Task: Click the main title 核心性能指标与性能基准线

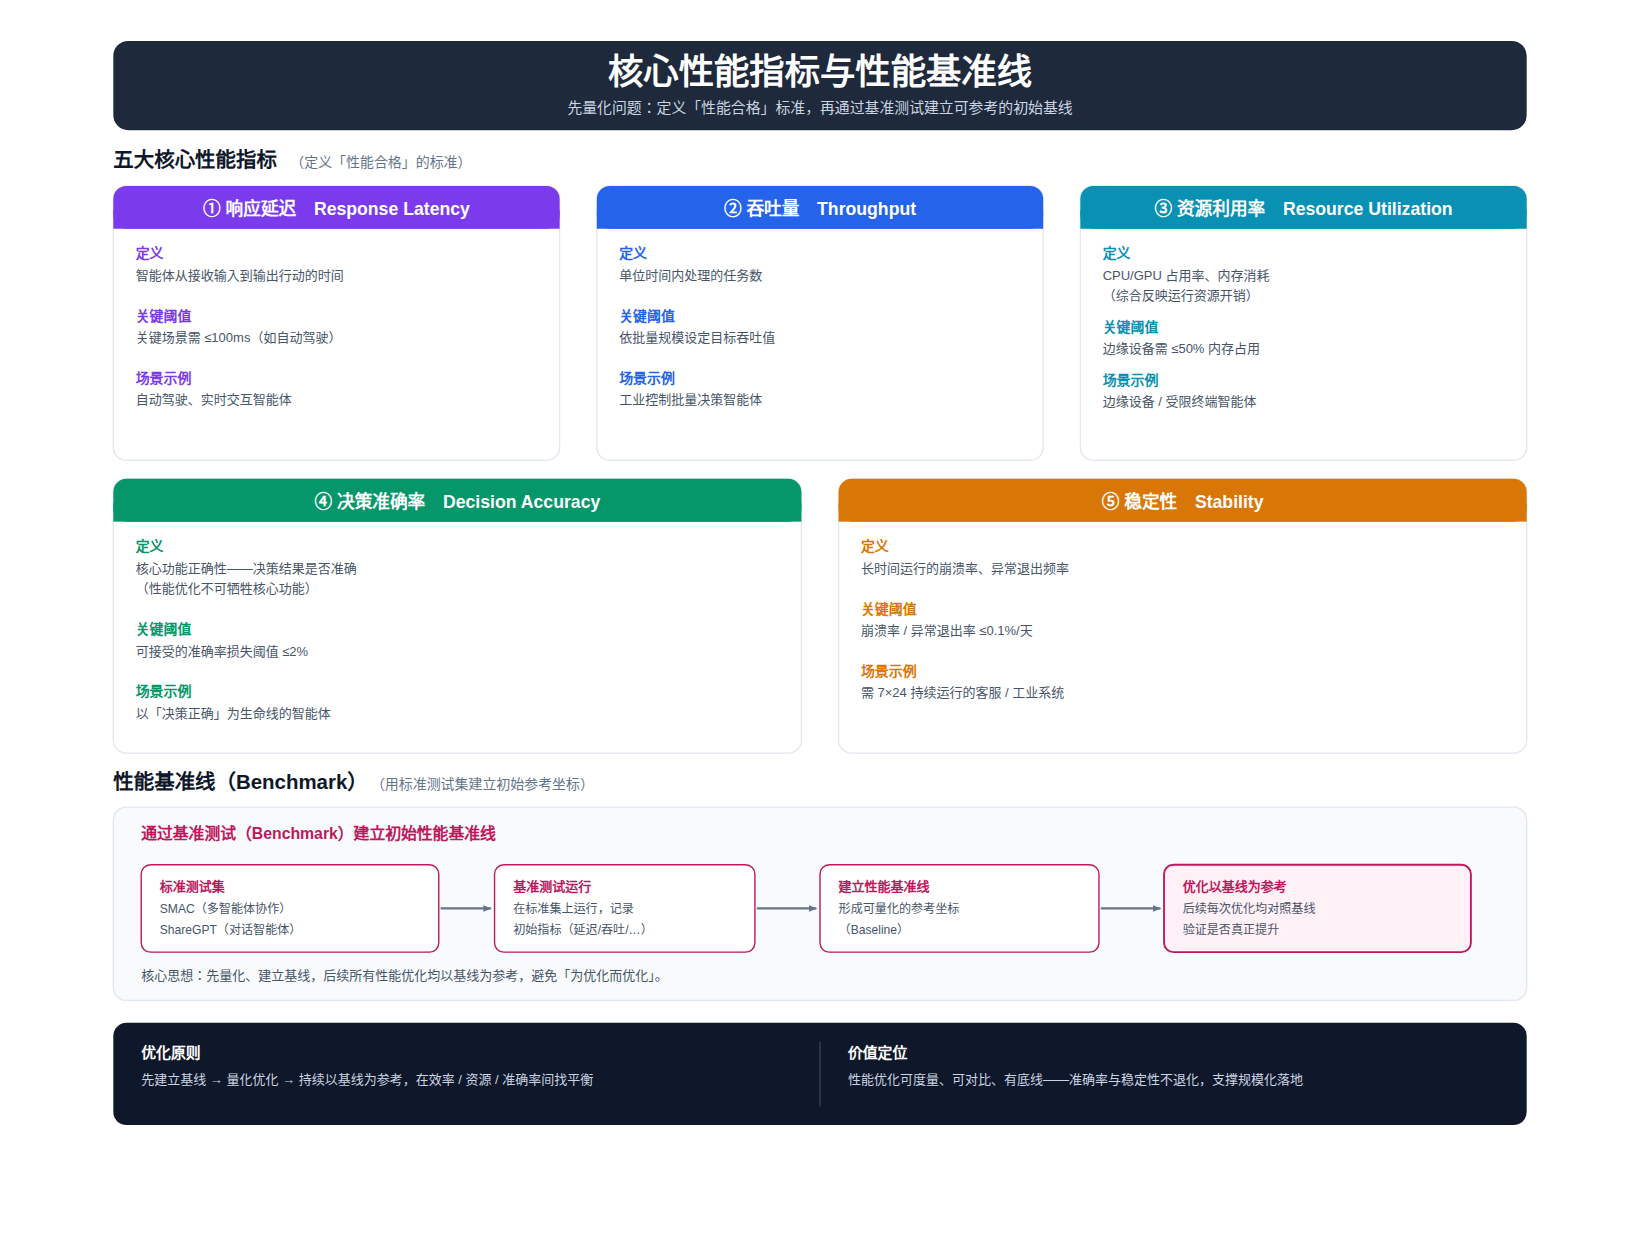Action: tap(820, 71)
